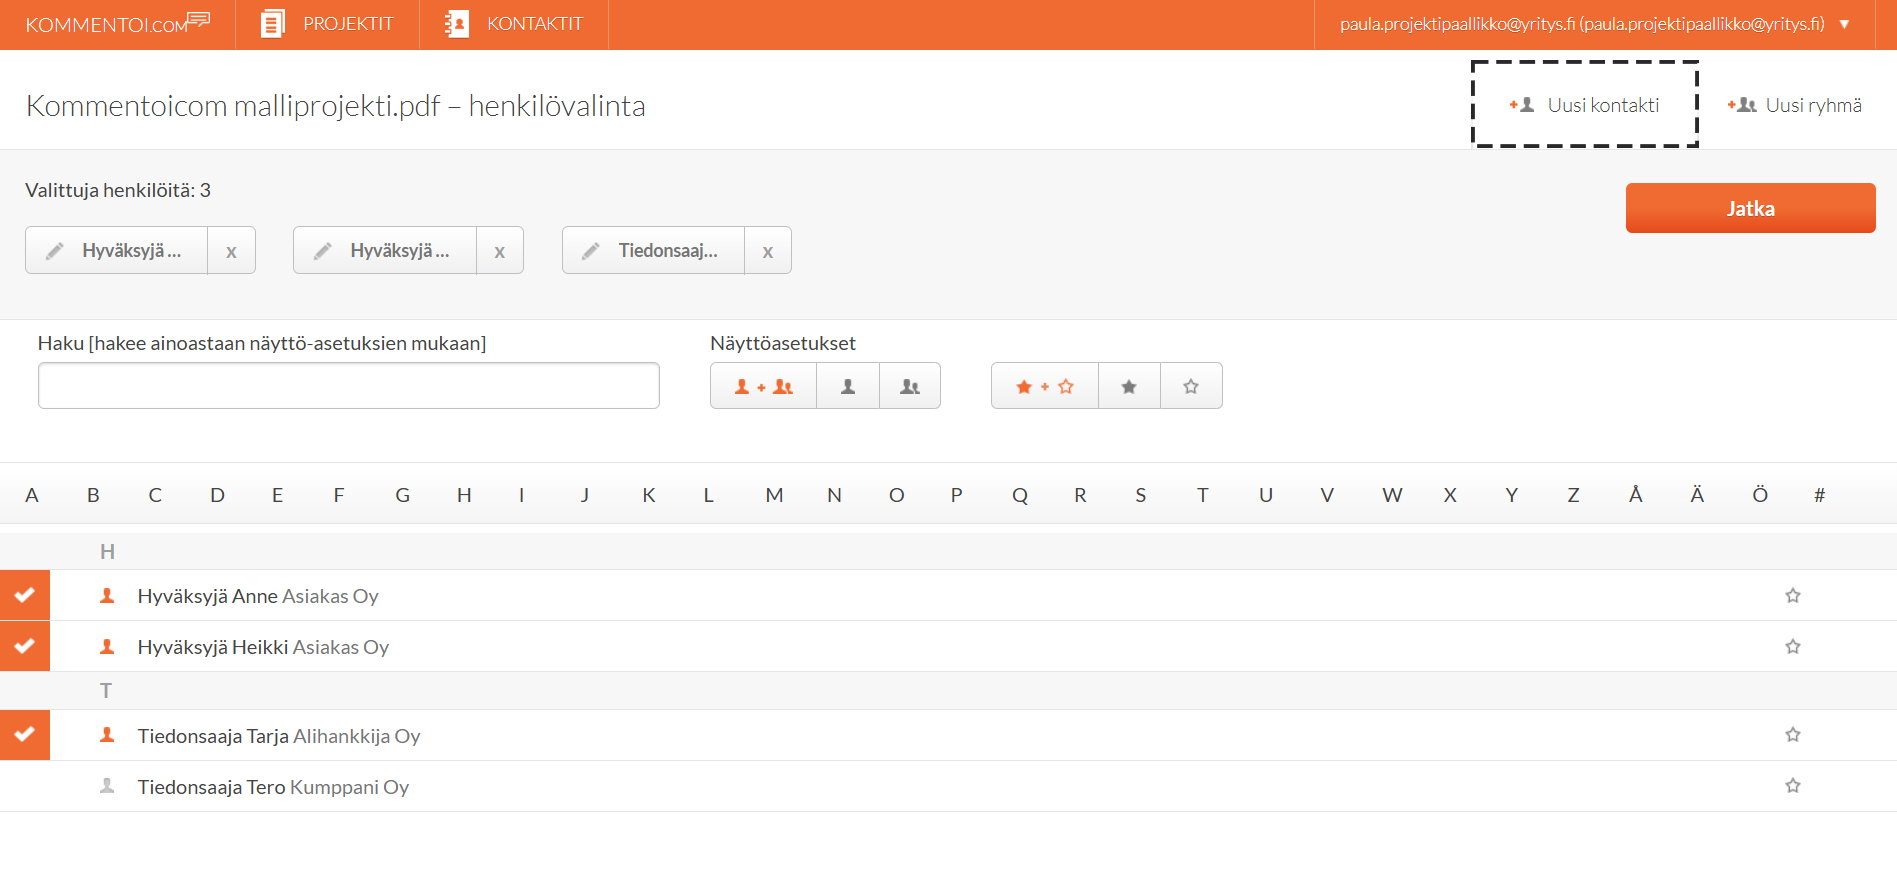Show only groups filter icon
1897x869 pixels.
coord(910,386)
